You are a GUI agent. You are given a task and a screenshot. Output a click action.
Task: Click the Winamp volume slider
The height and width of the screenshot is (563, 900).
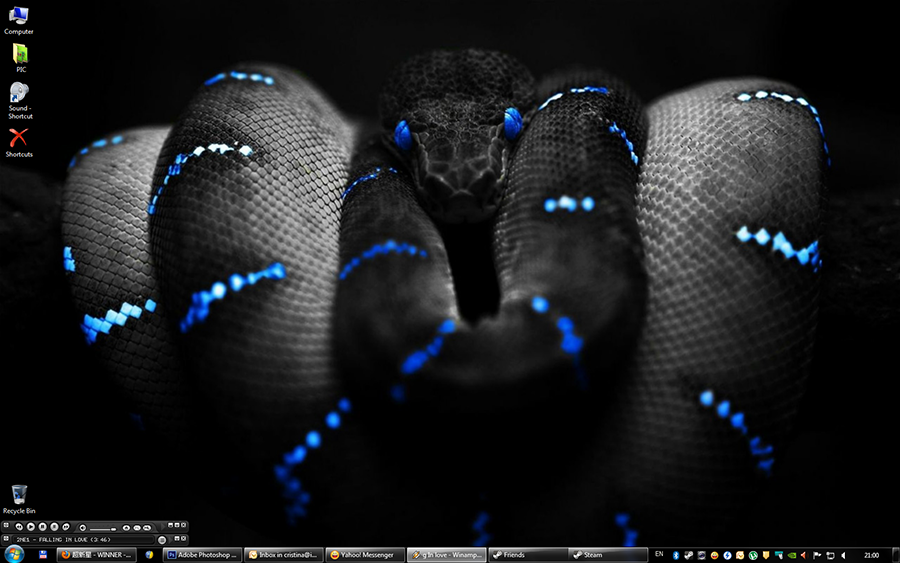pyautogui.click(x=103, y=529)
